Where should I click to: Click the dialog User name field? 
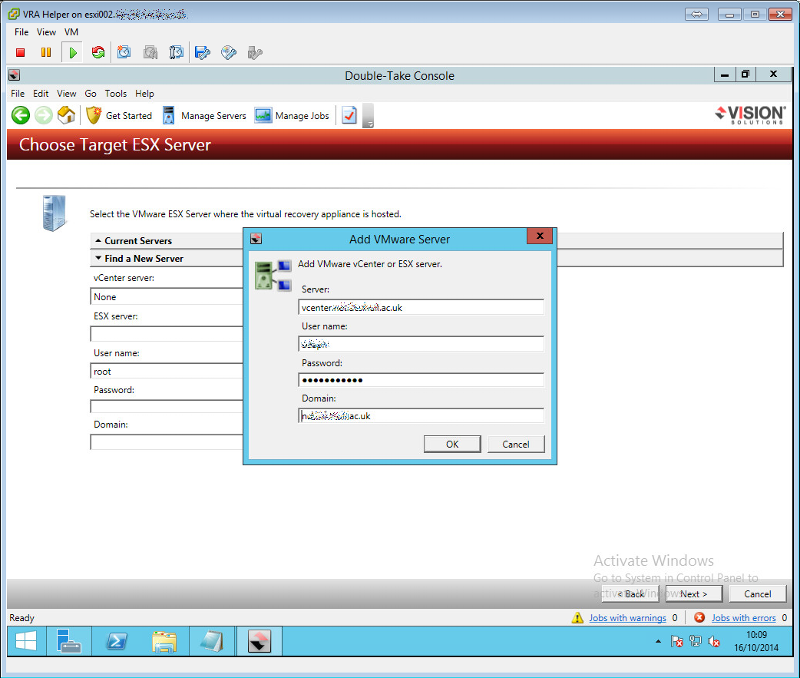coord(421,344)
